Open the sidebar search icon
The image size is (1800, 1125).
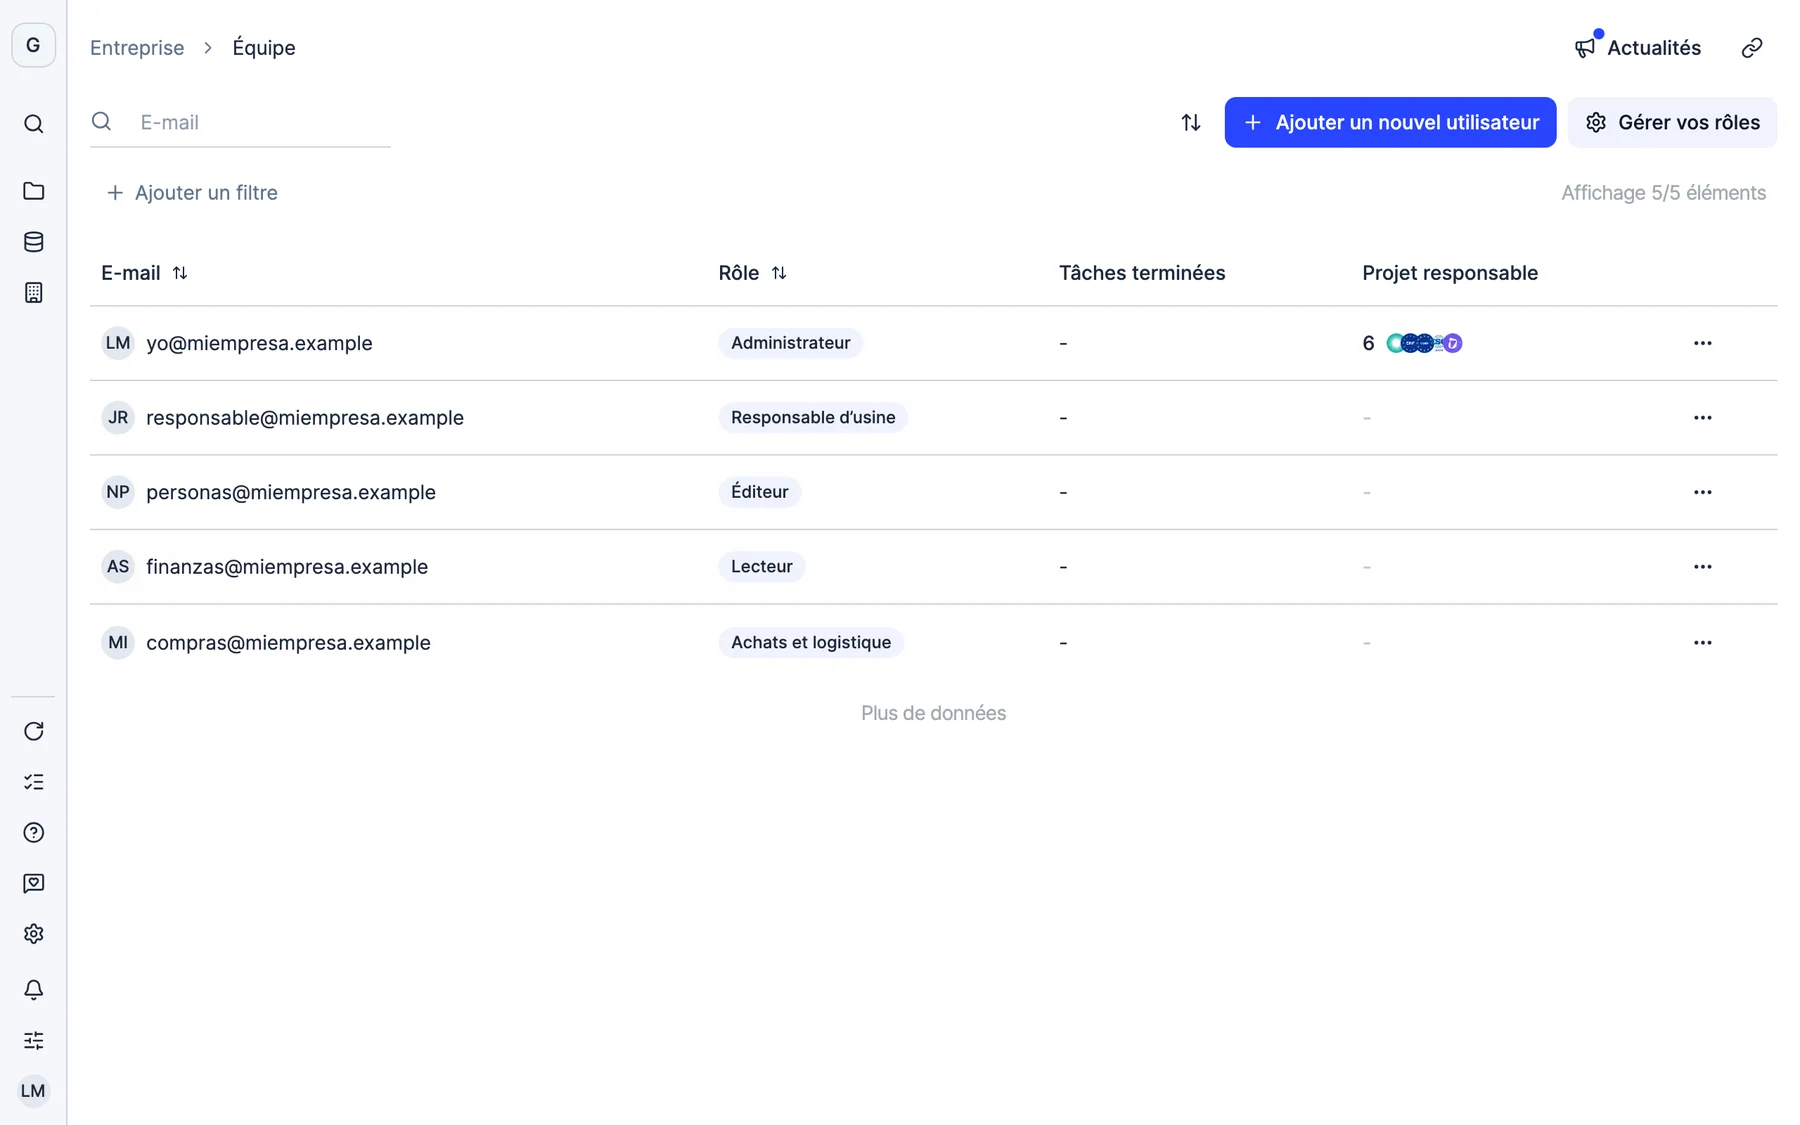point(33,124)
